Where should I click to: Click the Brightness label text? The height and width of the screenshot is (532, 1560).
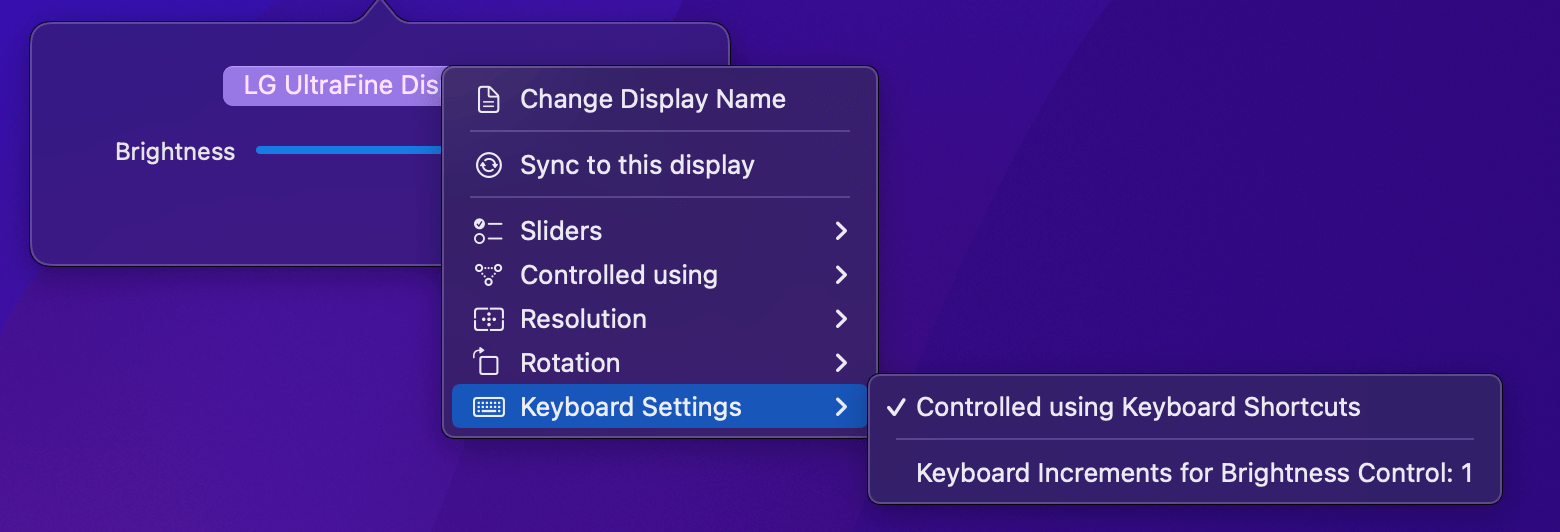coord(175,152)
